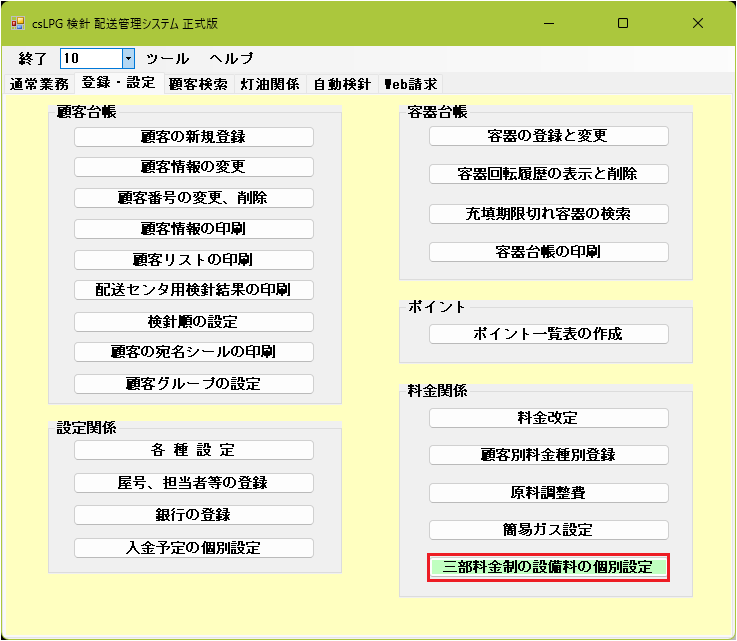Open the combo box dropdown arrow showing 10
This screenshot has width=737, height=641.
click(x=128, y=59)
